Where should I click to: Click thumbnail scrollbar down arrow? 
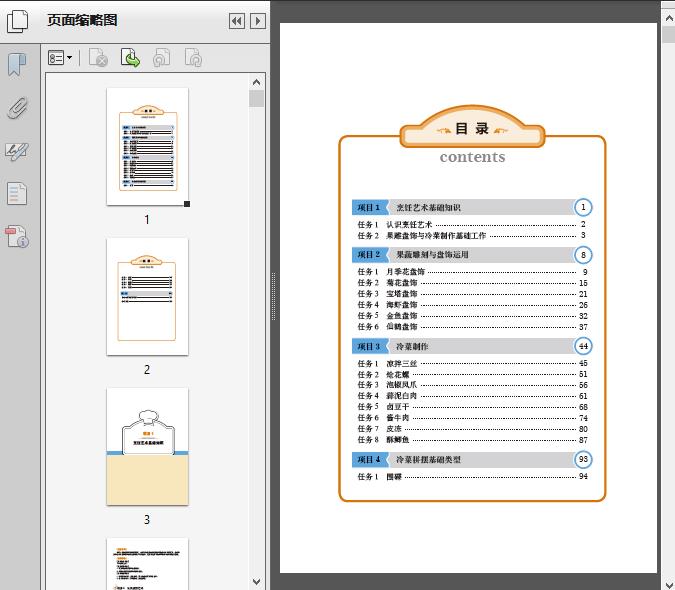point(257,582)
